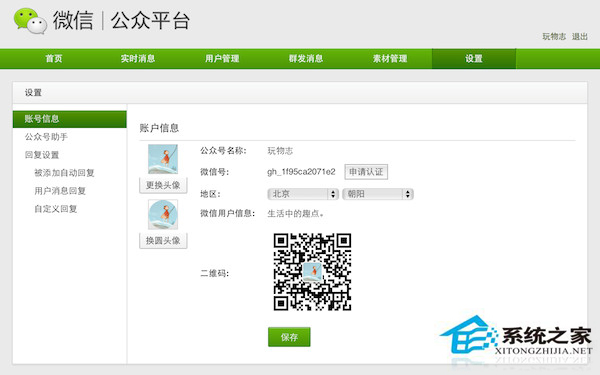600x375 pixels.
Task: Click the 生活中的趣点。 description text
Action: [x=295, y=214]
